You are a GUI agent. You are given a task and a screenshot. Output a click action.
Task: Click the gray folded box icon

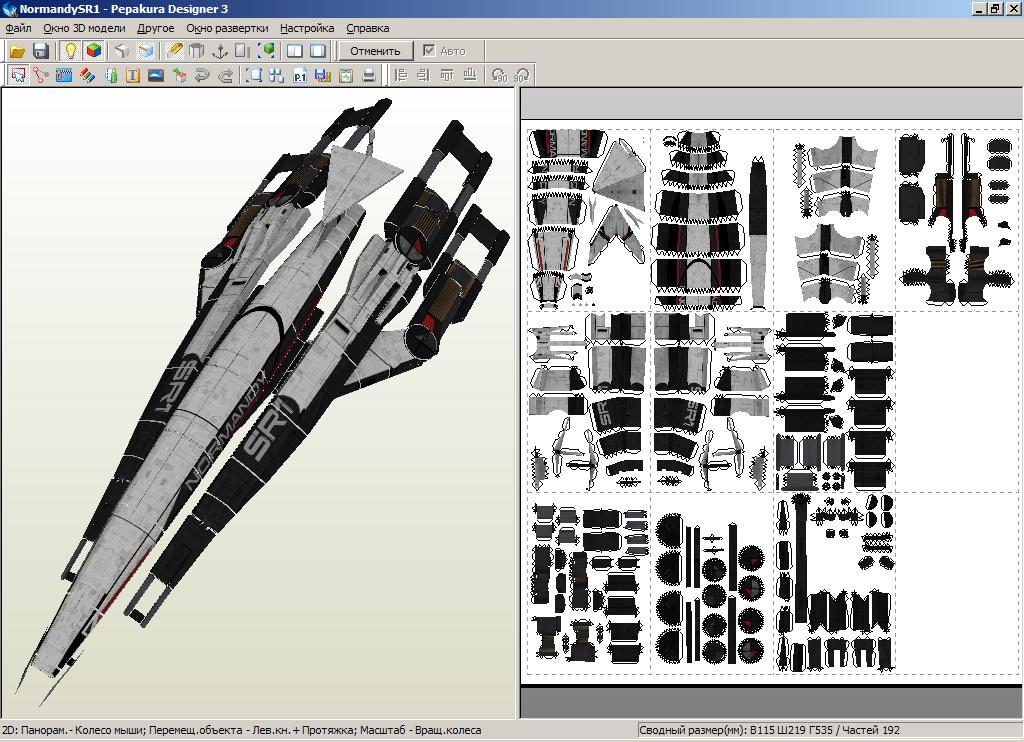(122, 51)
